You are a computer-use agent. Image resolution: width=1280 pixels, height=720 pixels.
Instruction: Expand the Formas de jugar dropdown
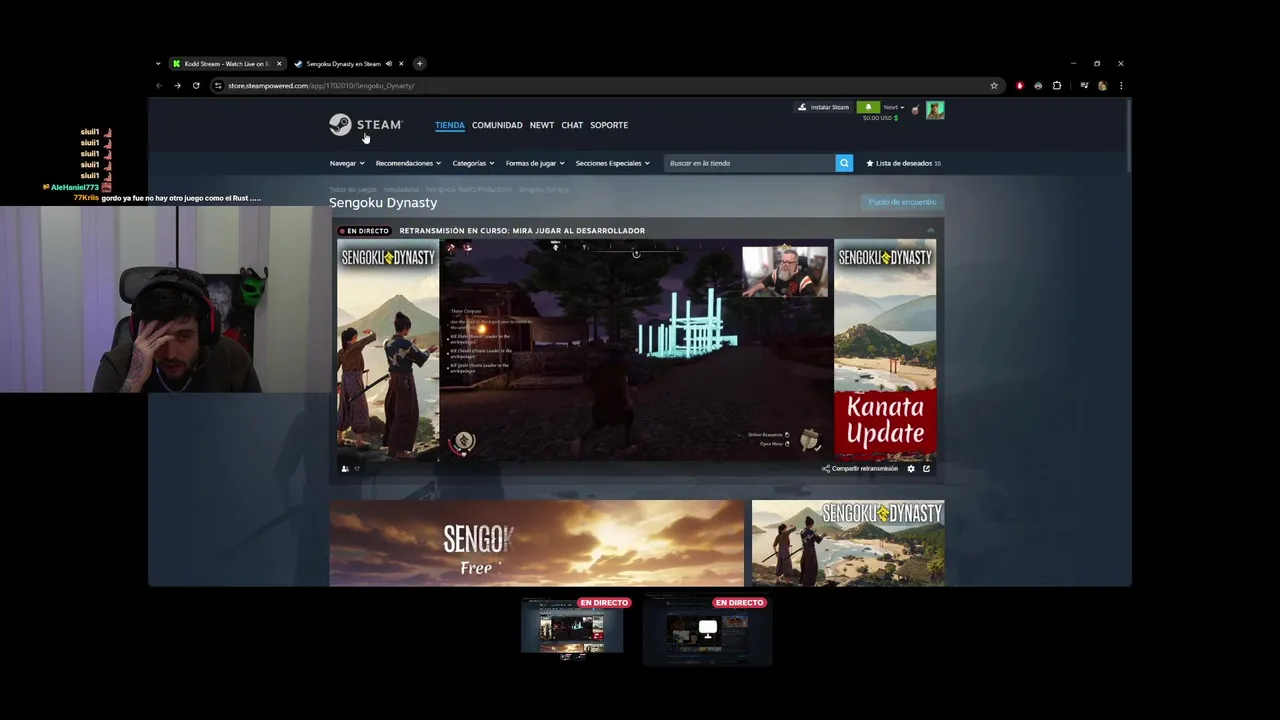tap(535, 163)
